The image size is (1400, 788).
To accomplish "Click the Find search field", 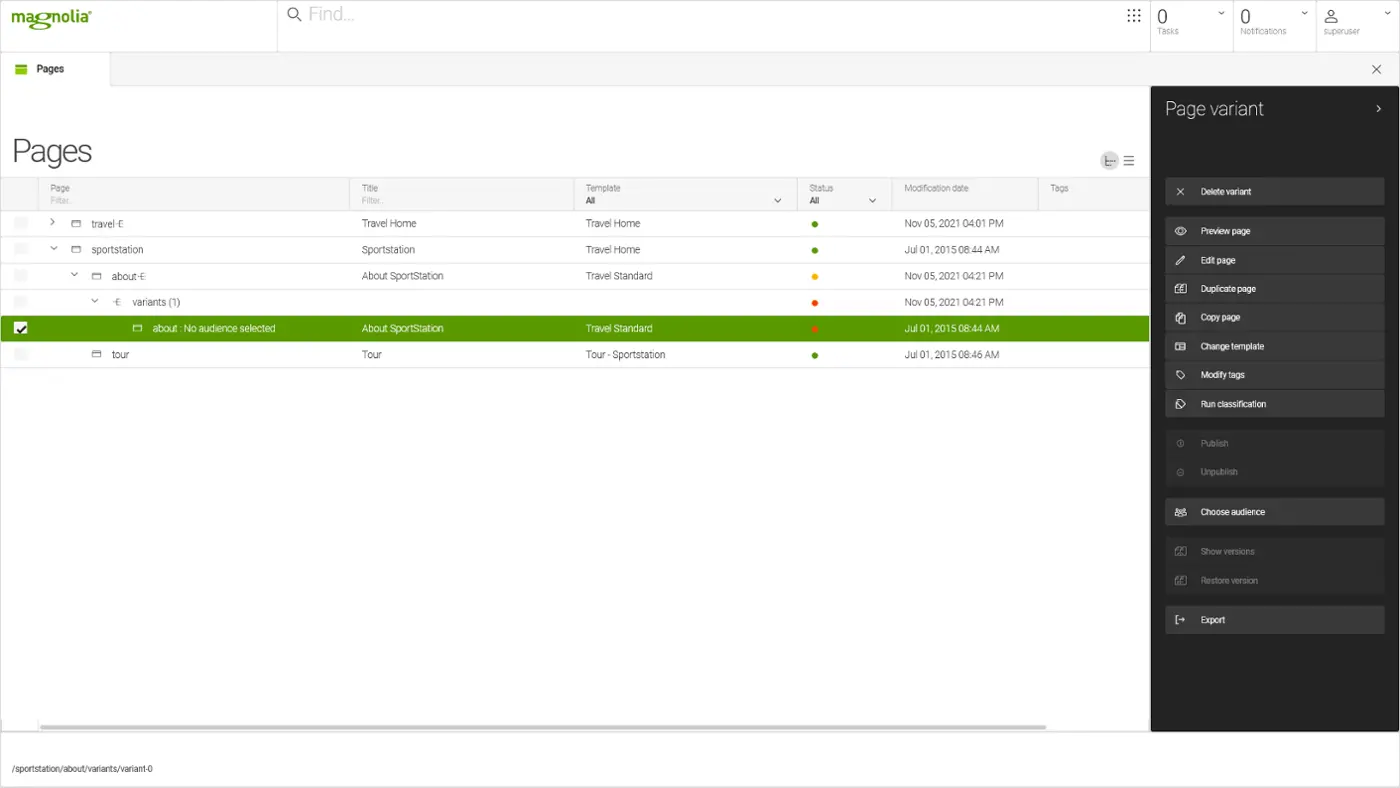I will [700, 15].
